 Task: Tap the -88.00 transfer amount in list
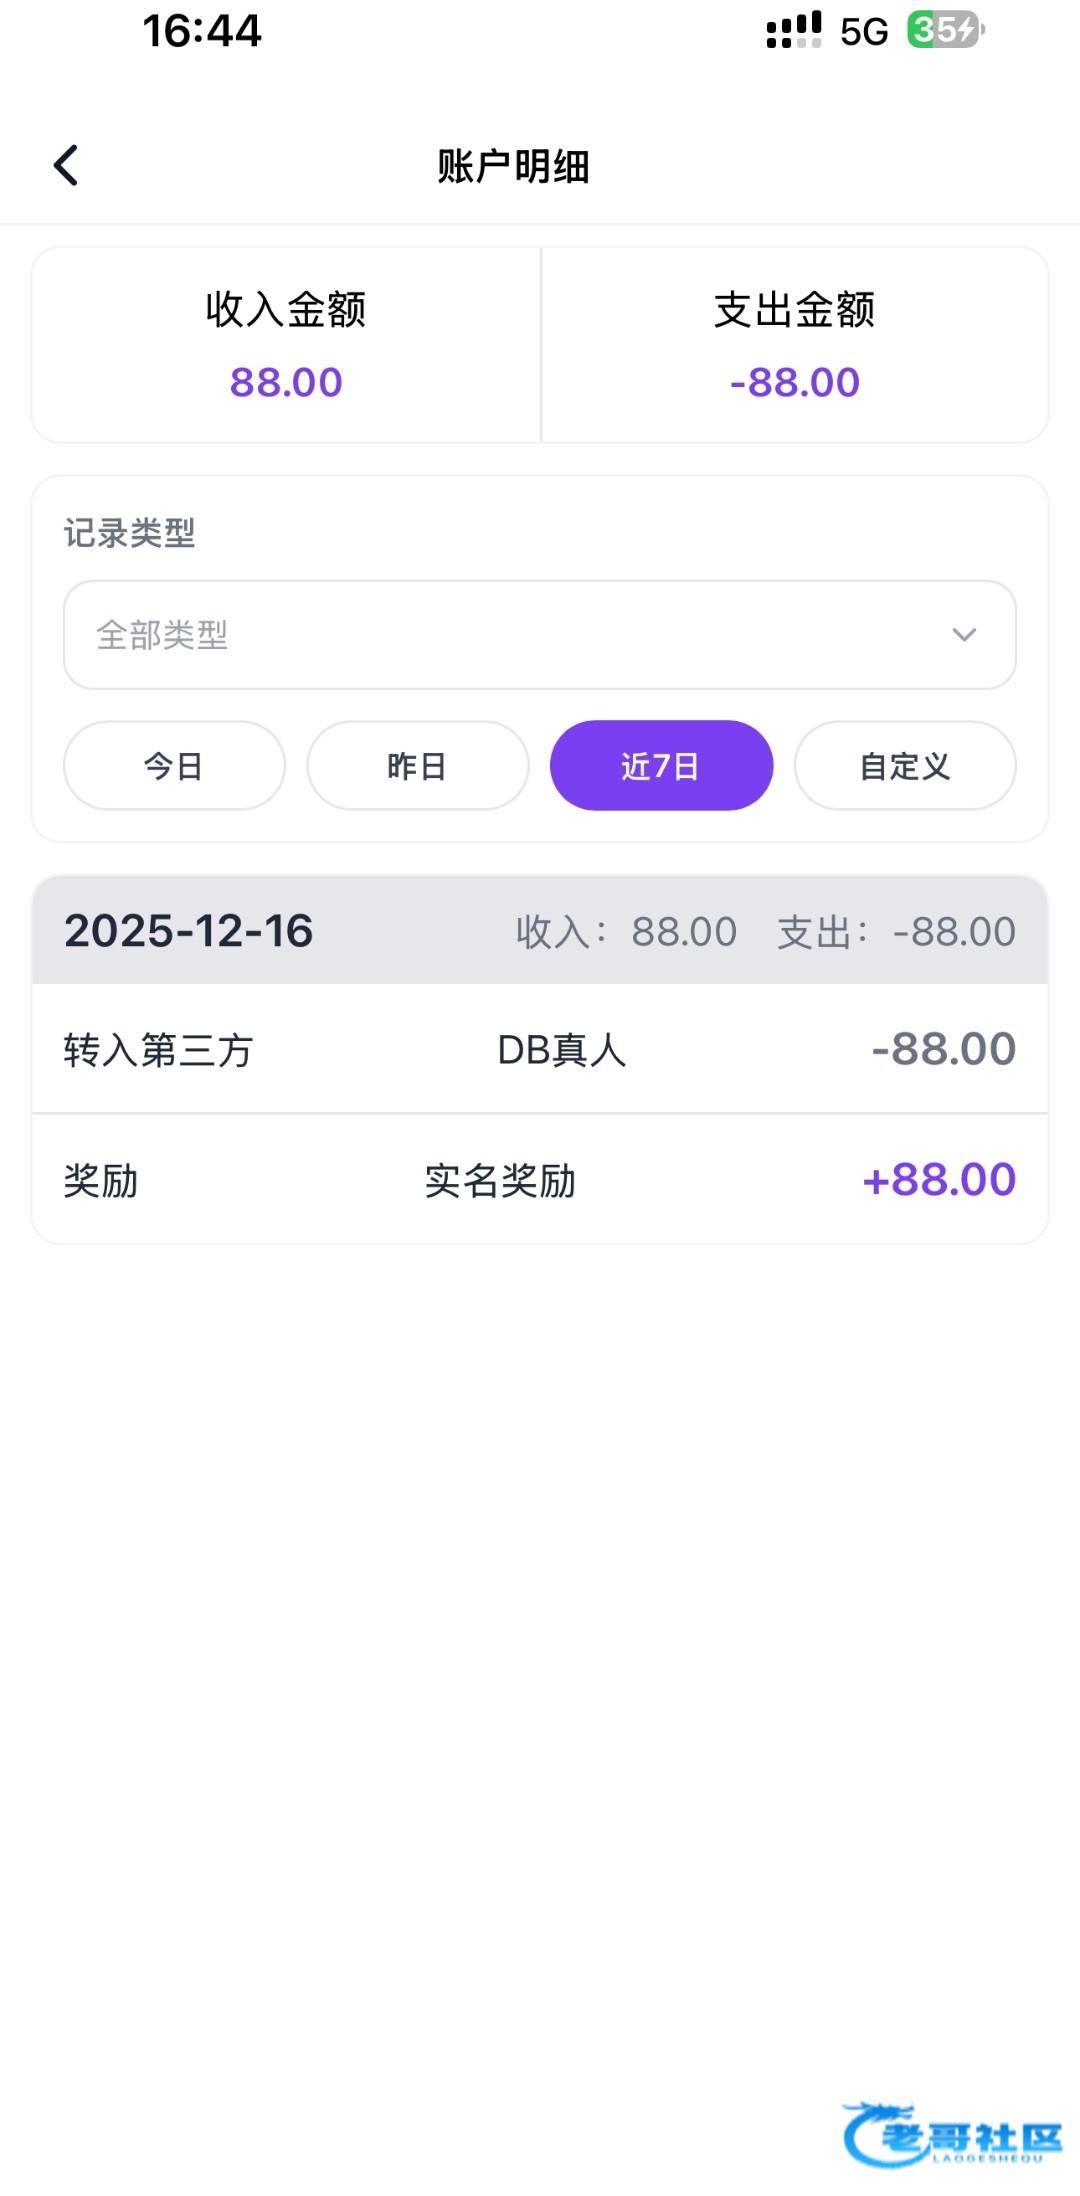(943, 1049)
